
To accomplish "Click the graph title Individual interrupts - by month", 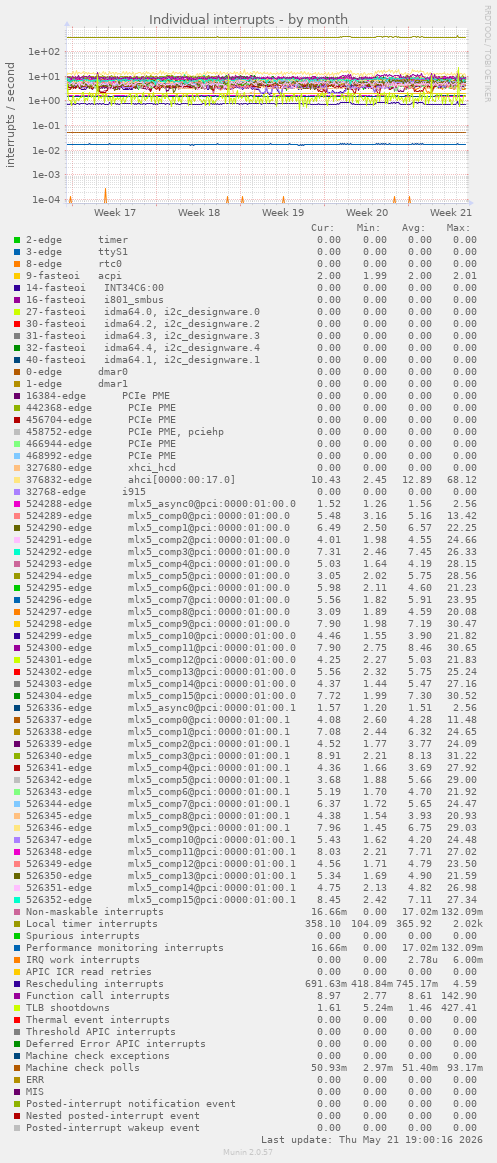I will pyautogui.click(x=248, y=19).
